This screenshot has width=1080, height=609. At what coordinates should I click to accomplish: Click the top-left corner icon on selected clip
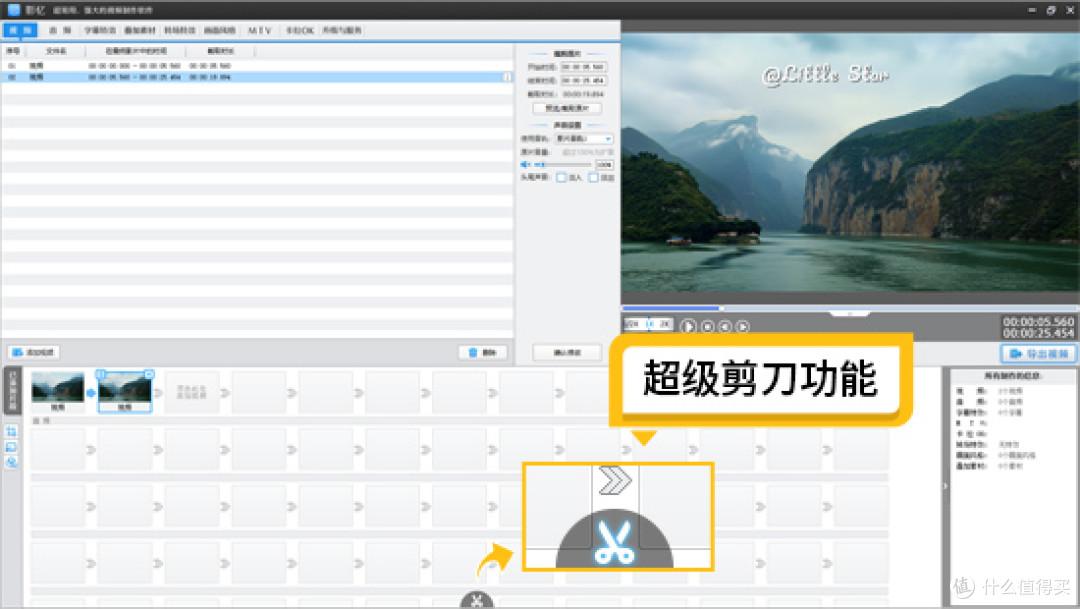click(101, 374)
